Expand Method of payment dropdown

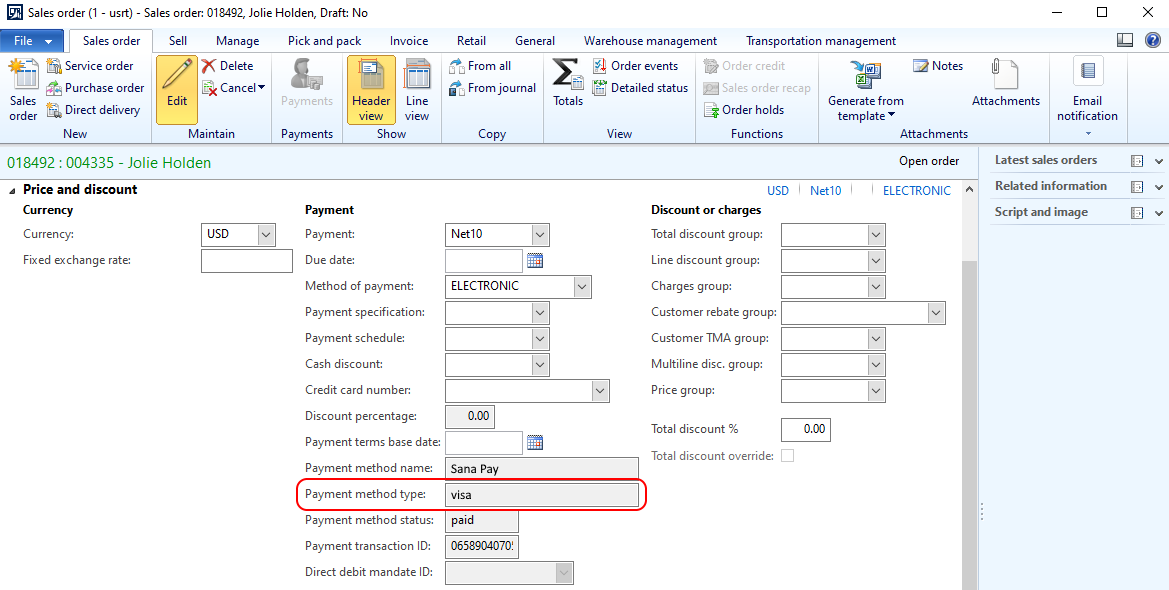582,287
